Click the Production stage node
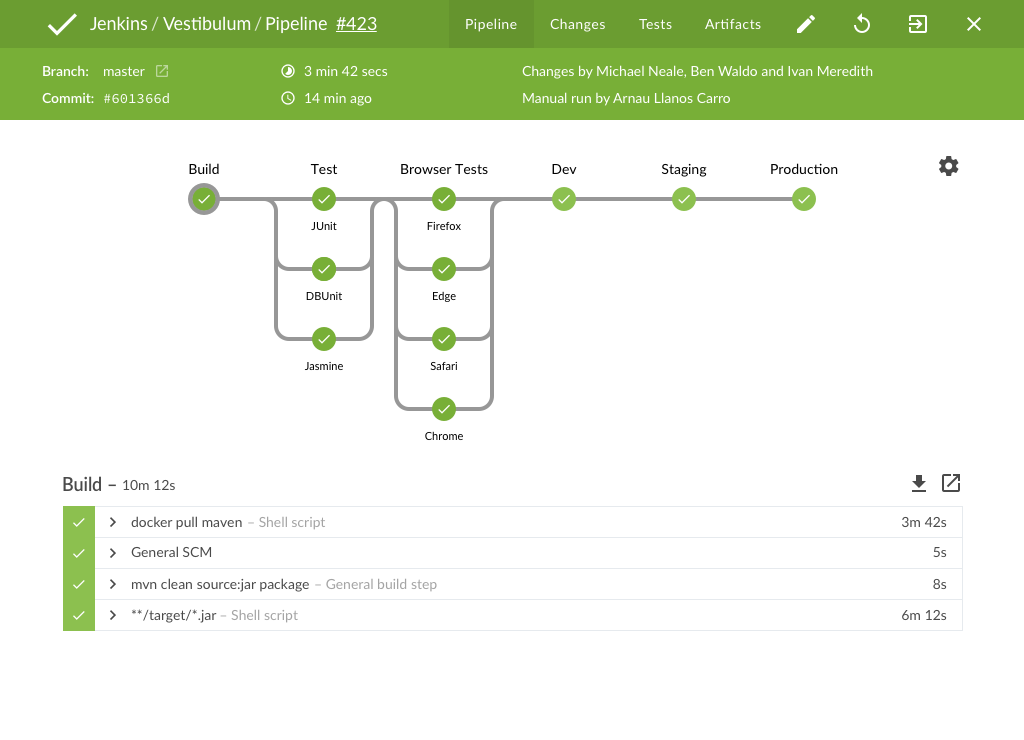The image size is (1024, 740). pyautogui.click(x=804, y=199)
